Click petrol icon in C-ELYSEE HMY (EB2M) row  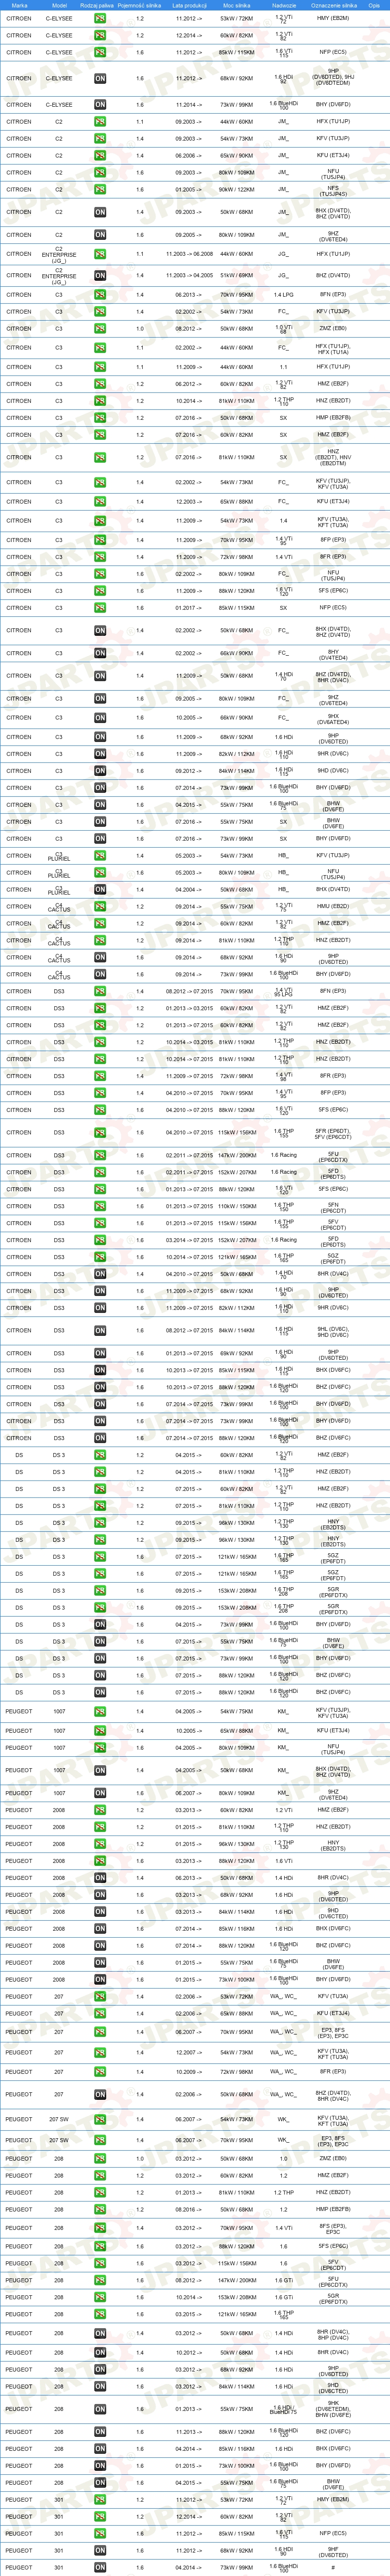pos(100,18)
